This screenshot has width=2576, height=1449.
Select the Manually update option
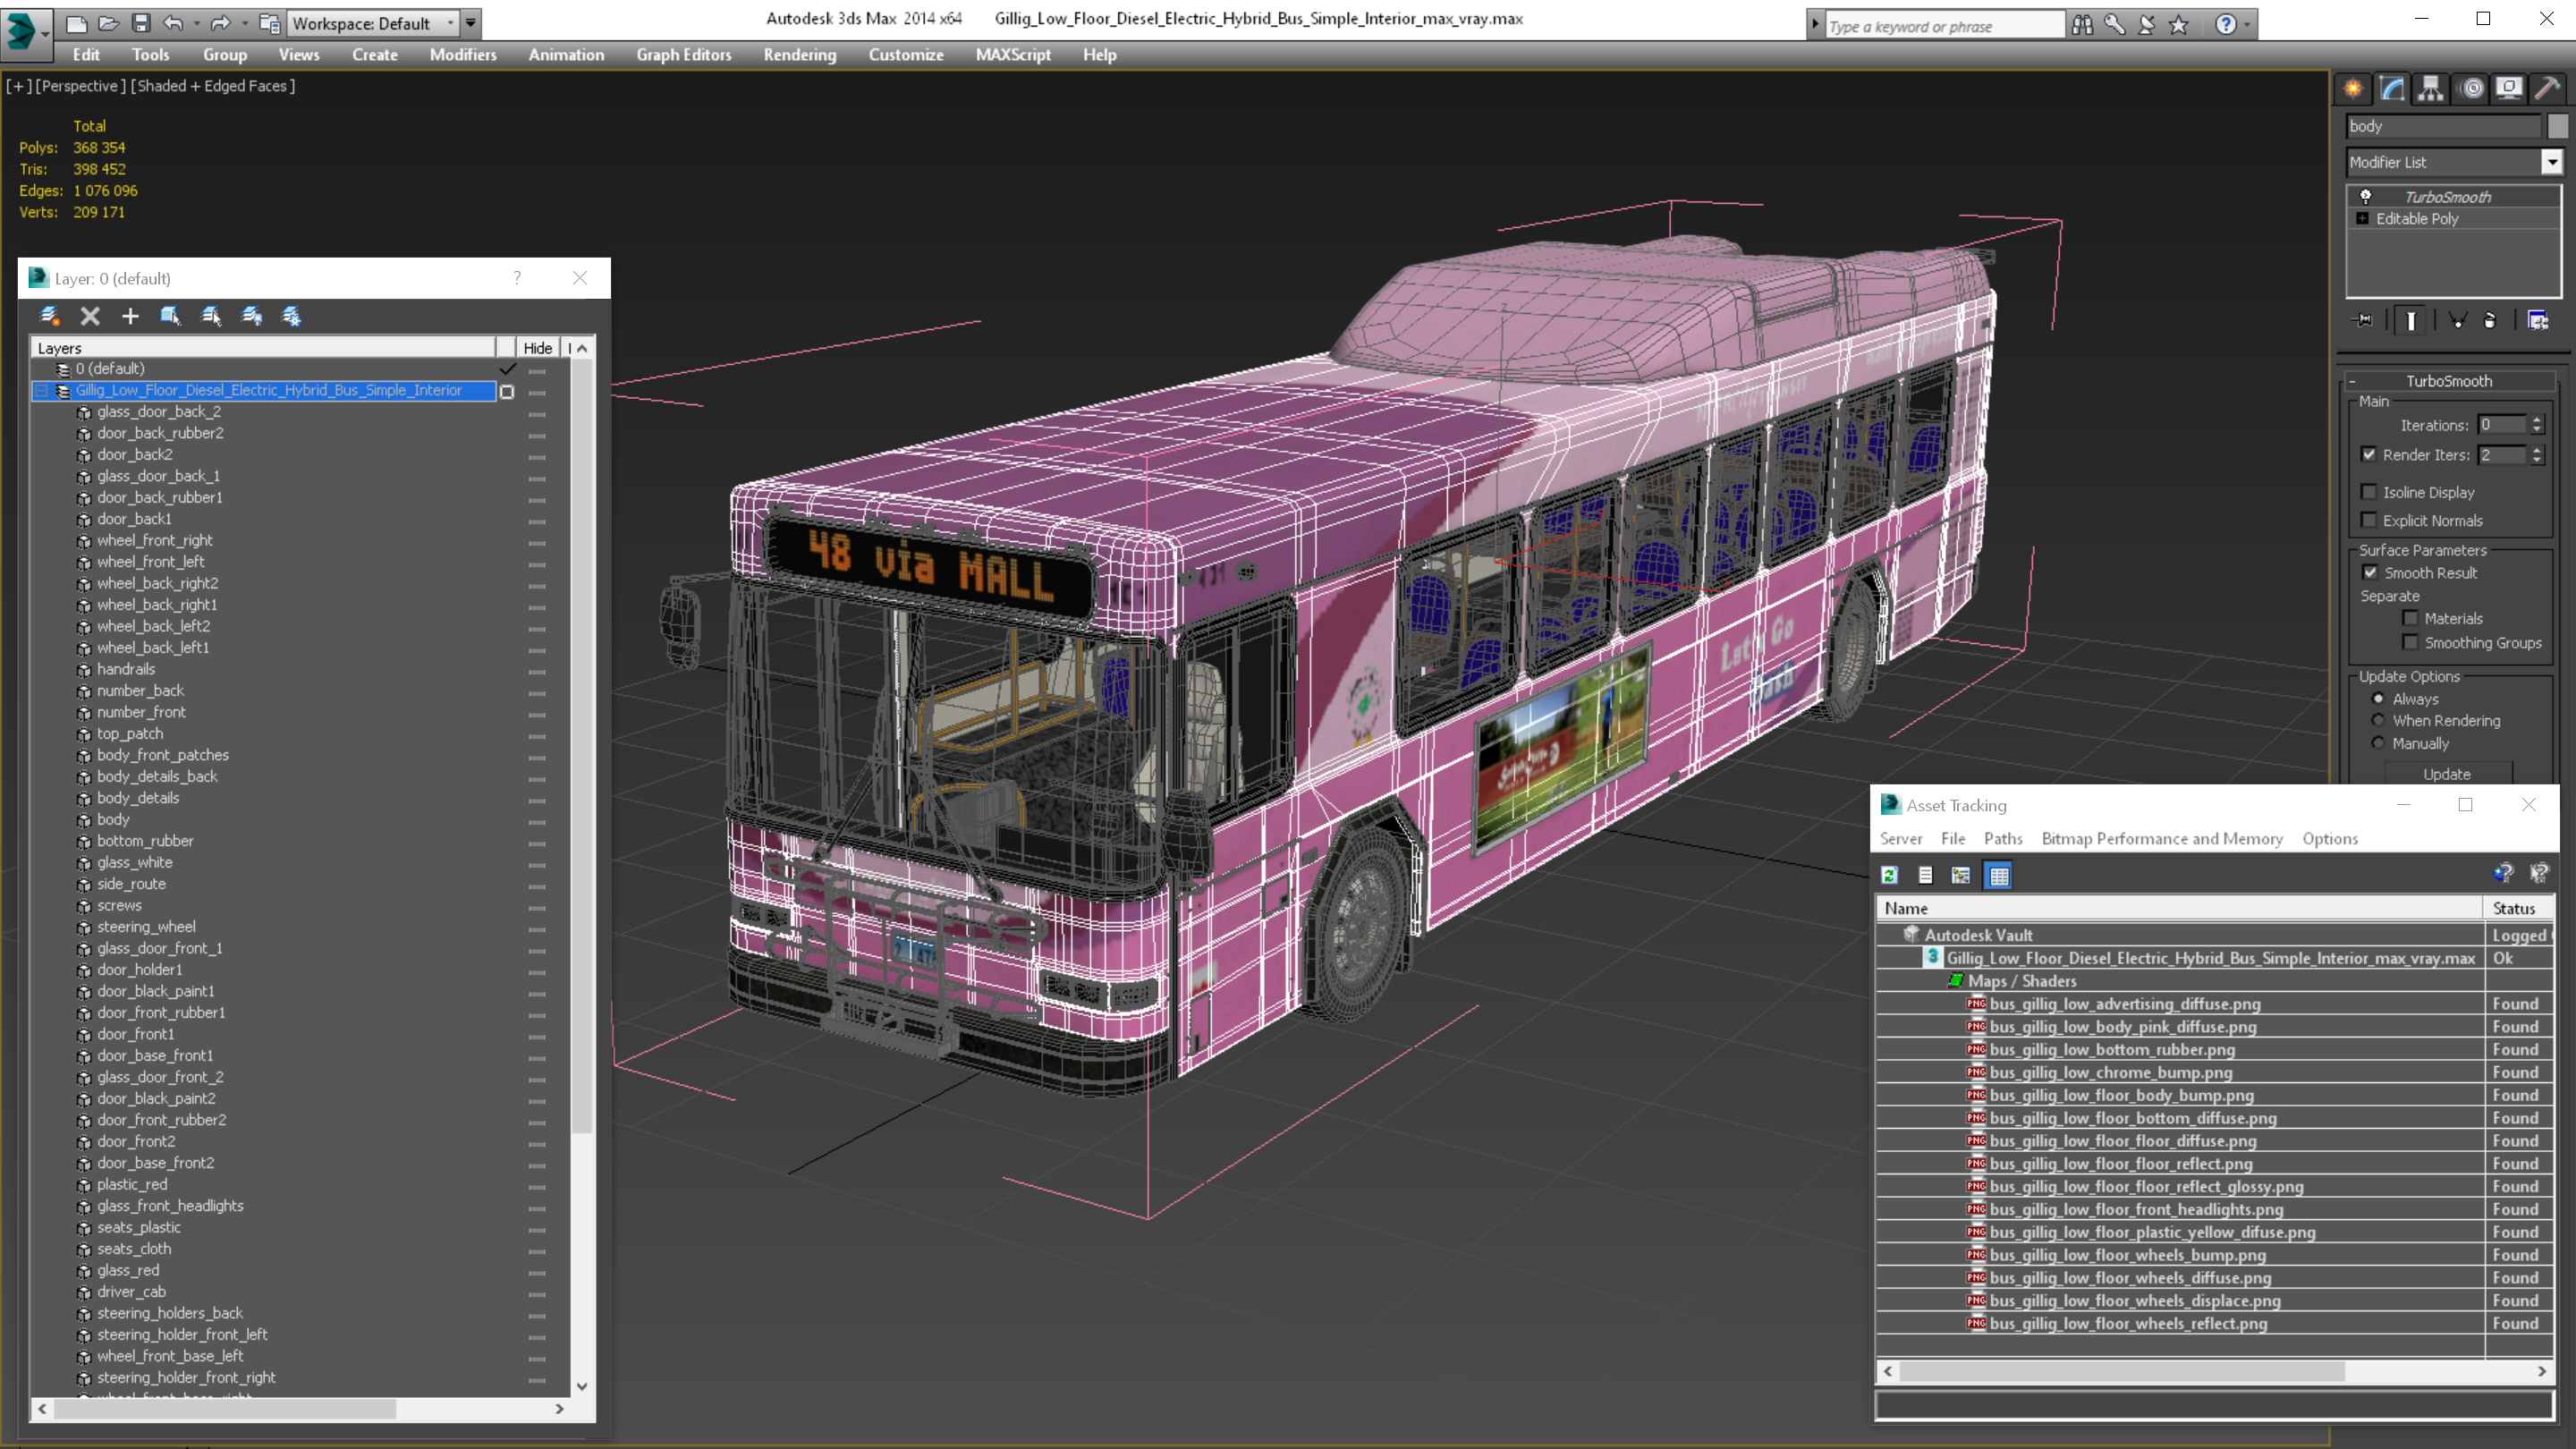2378,743
